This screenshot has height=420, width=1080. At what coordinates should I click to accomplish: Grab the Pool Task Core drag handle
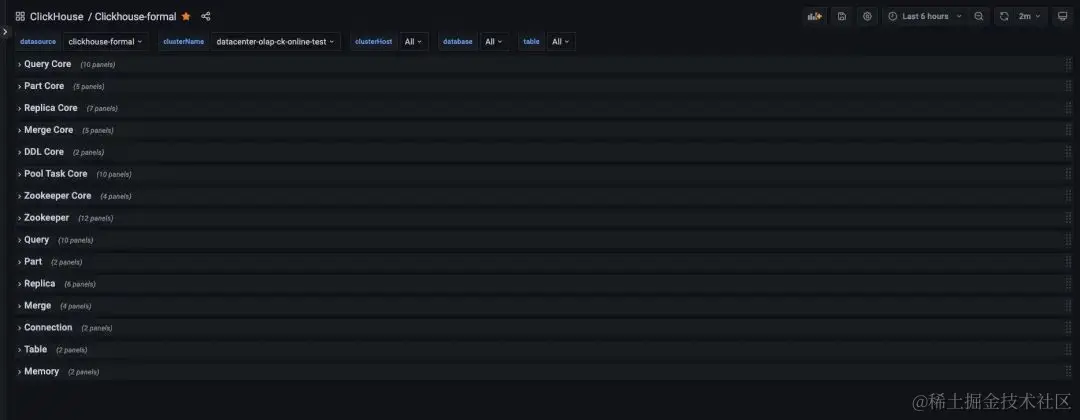1068,174
